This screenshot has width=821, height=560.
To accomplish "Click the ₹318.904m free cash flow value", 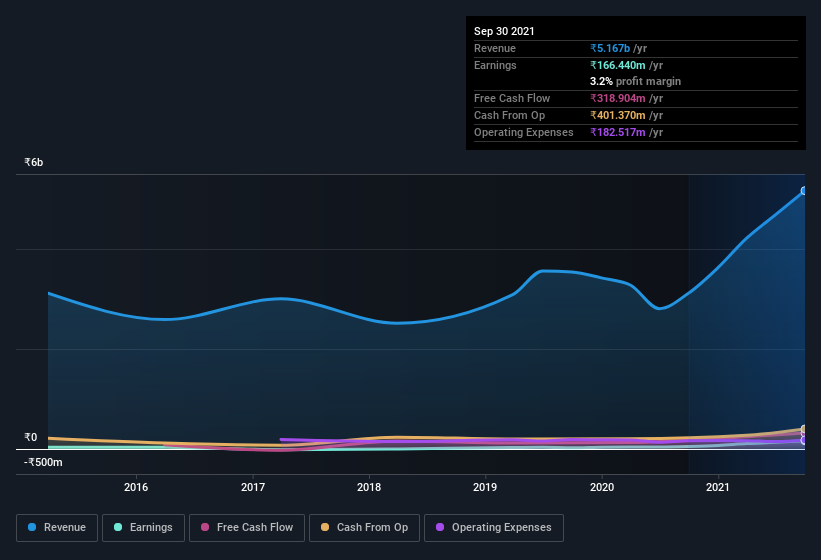I will [x=618, y=98].
